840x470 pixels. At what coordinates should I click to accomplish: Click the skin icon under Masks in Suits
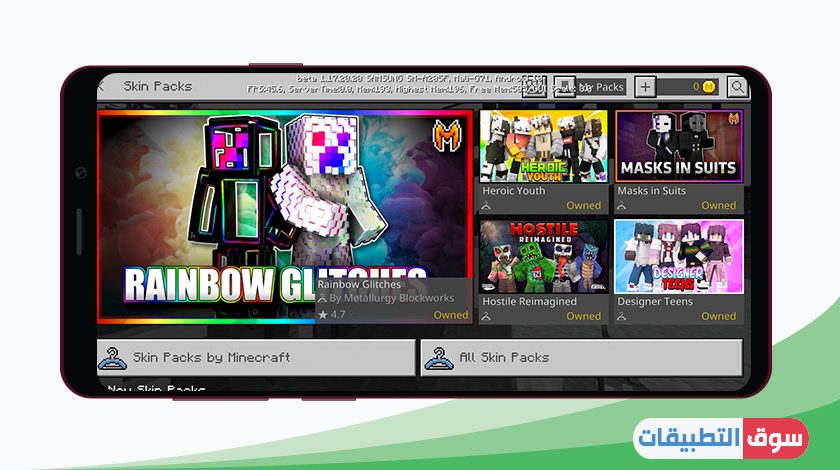[621, 206]
